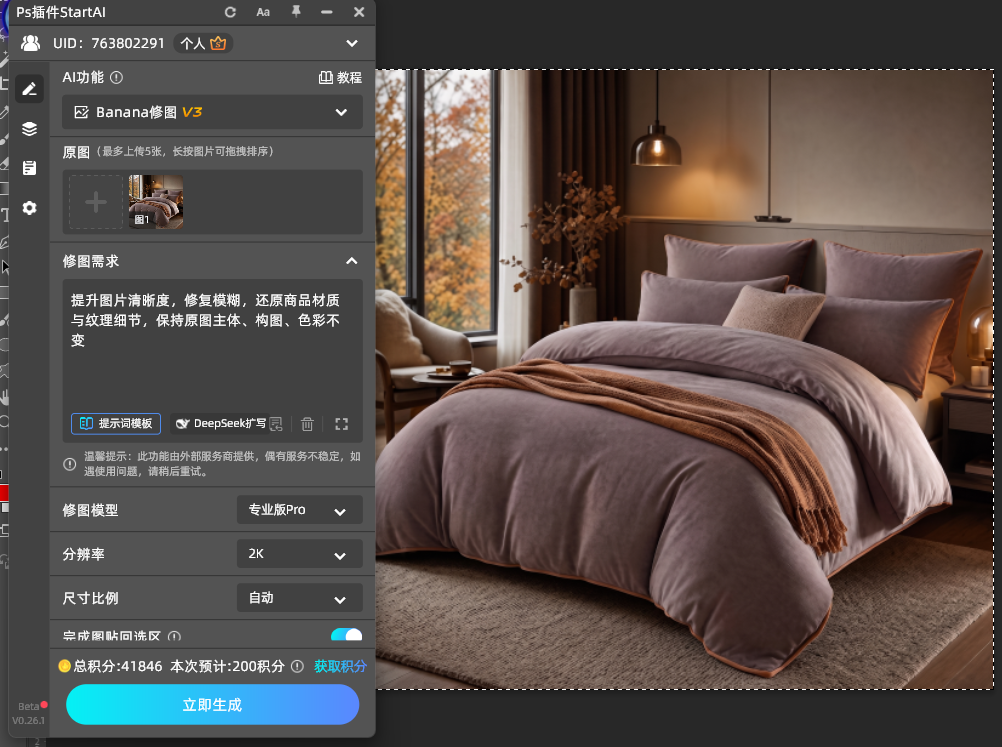Open the layers stack sidebar icon

tap(29, 128)
